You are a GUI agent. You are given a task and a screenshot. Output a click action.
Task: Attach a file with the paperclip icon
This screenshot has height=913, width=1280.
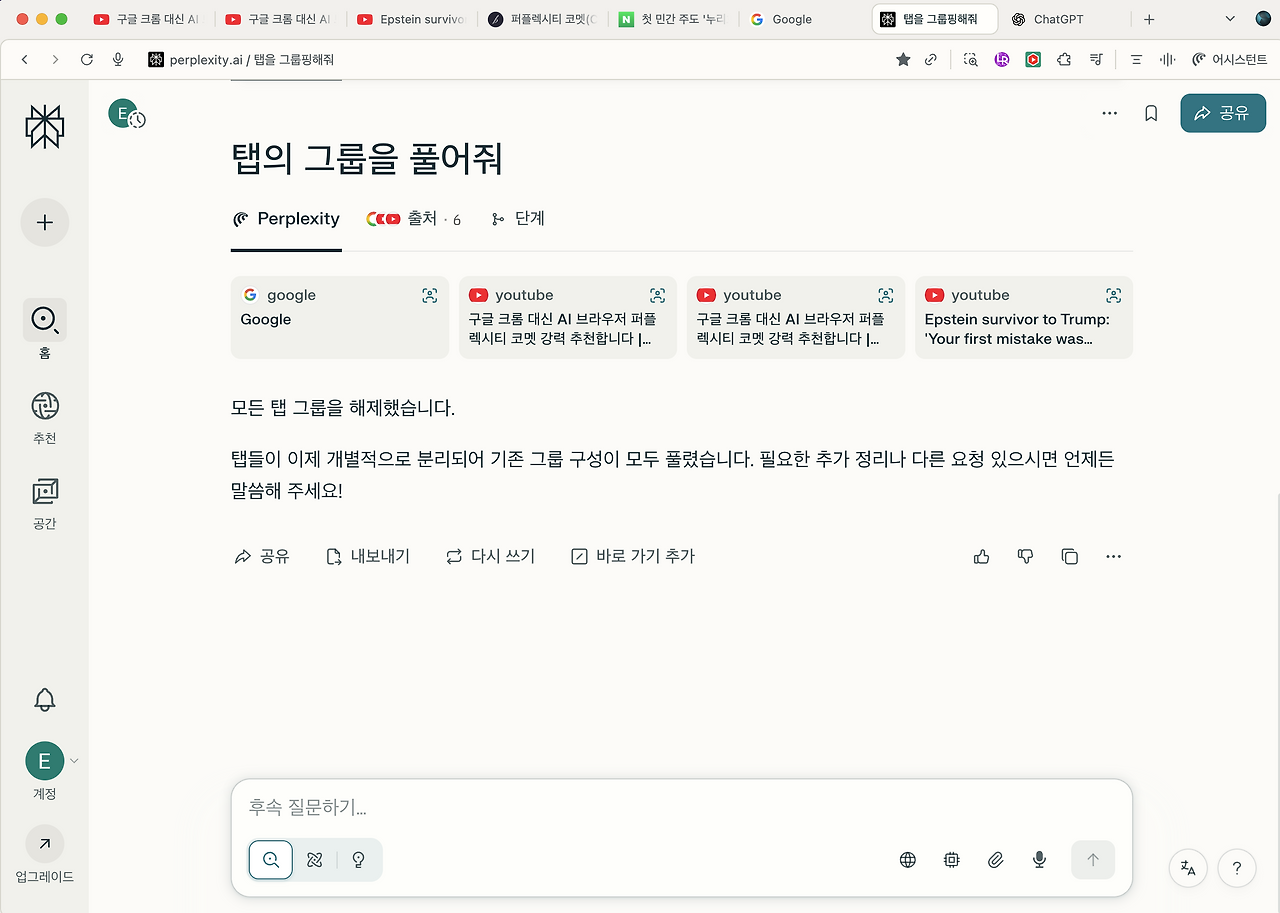[x=995, y=859]
